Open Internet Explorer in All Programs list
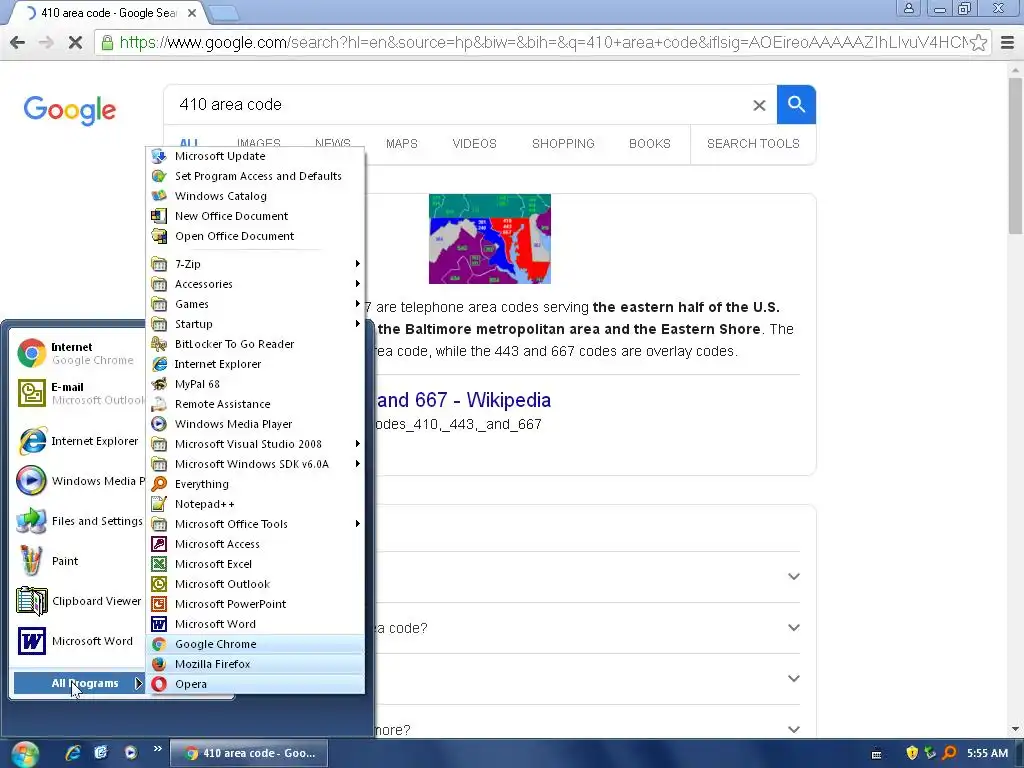 pyautogui.click(x=255, y=364)
